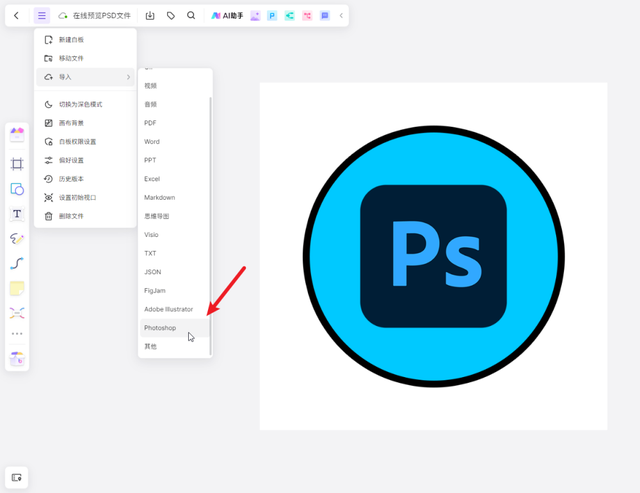Select 其他 import option

coord(174,346)
